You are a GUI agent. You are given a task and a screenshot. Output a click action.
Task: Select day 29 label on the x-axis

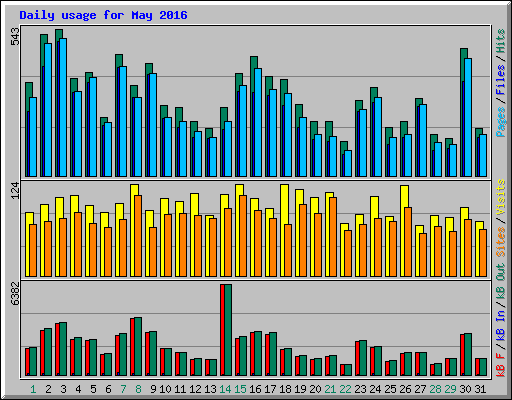[450, 389]
